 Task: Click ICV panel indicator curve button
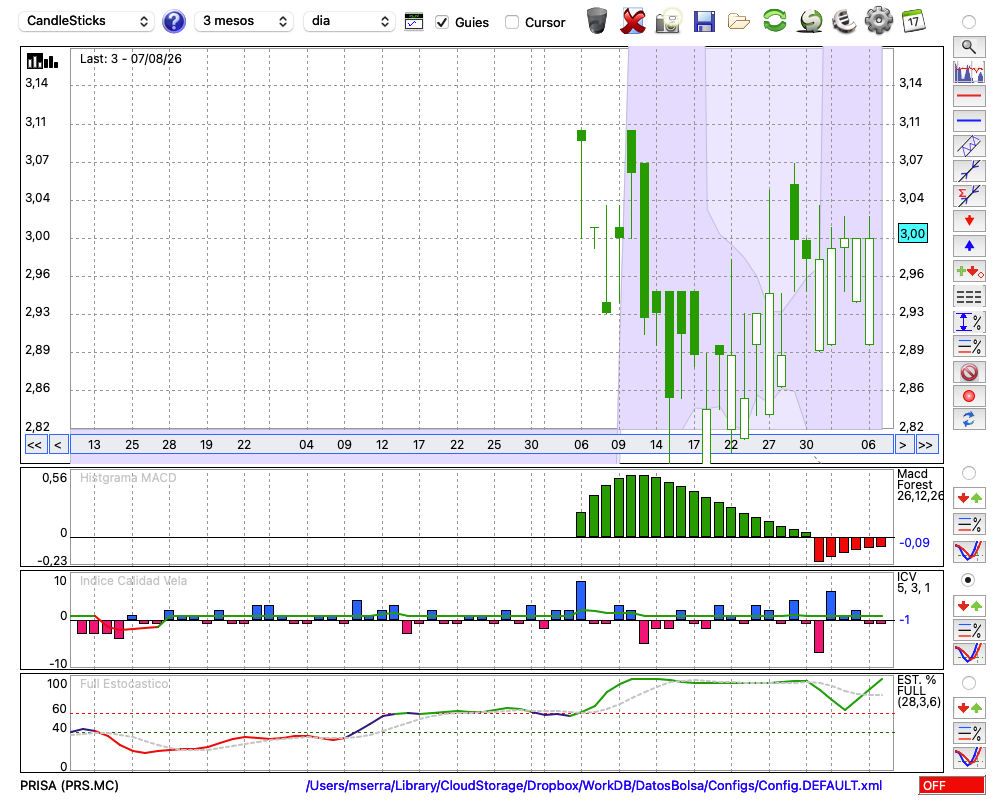click(969, 654)
